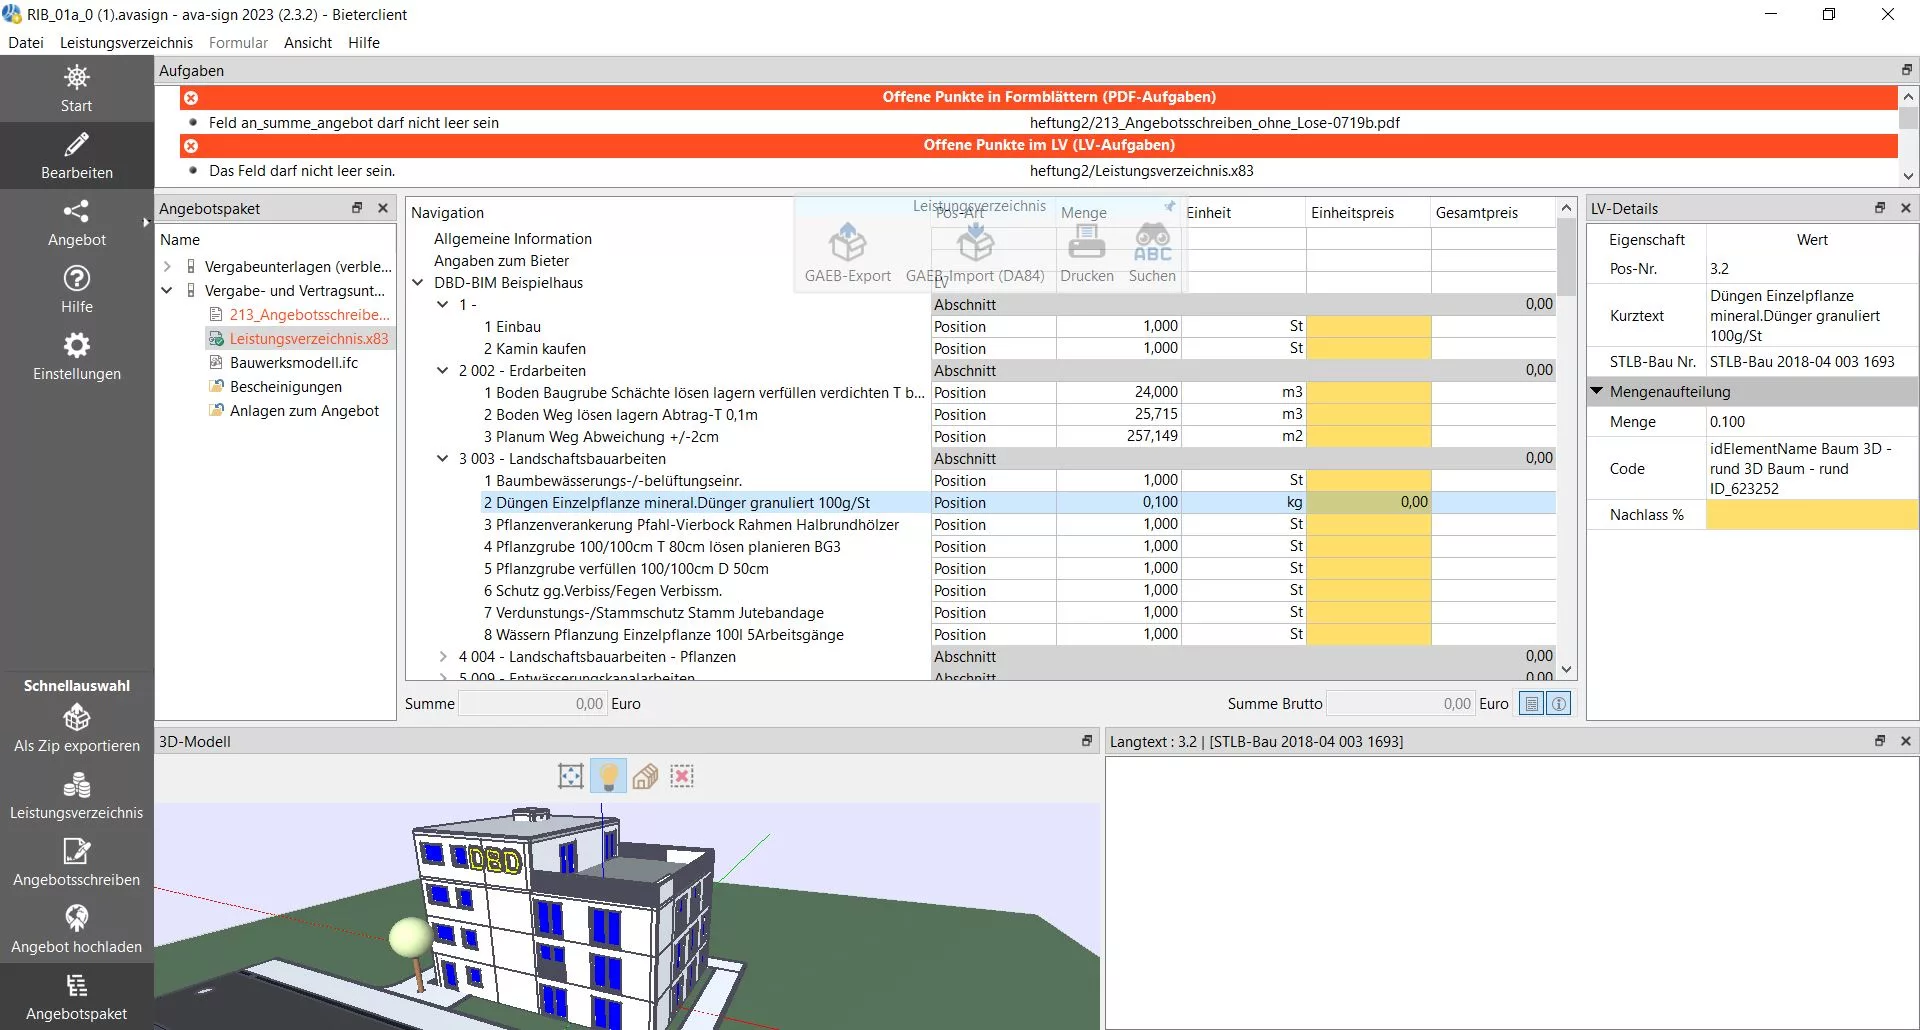Select 213_Angebotsschreibe... file
This screenshot has height=1030, width=1920.
310,315
